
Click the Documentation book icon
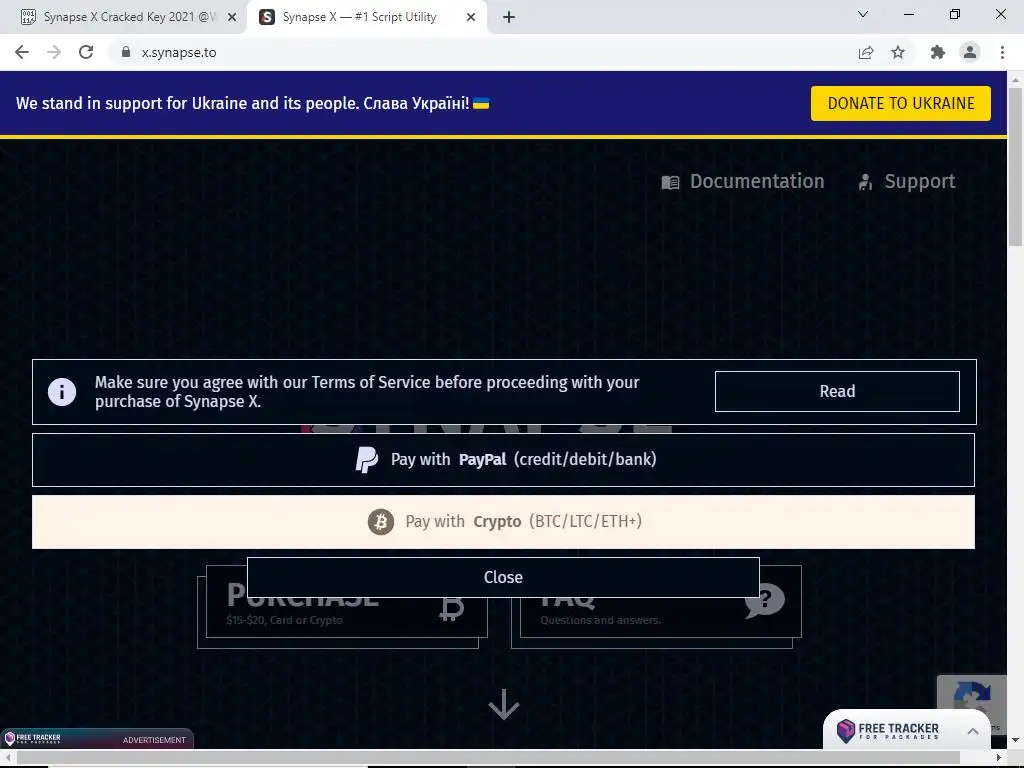pyautogui.click(x=671, y=182)
